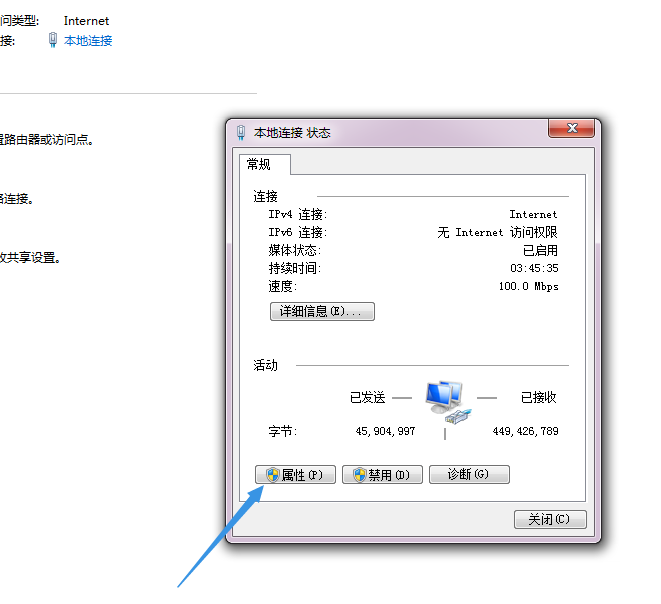Open the 属性(P) properties button
The height and width of the screenshot is (604, 661).
tap(295, 475)
